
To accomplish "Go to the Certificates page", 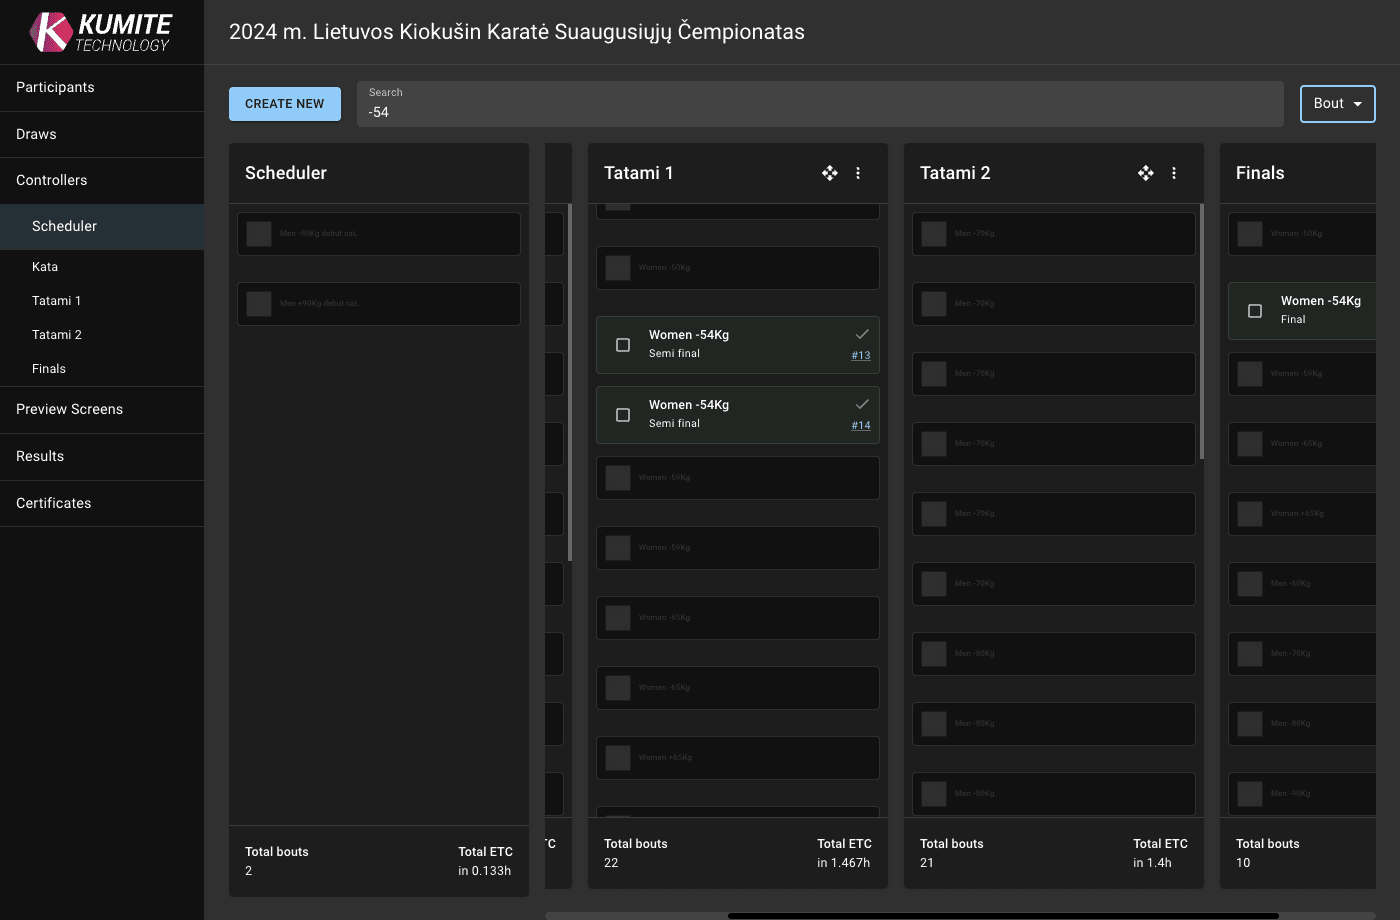I will tap(53, 503).
